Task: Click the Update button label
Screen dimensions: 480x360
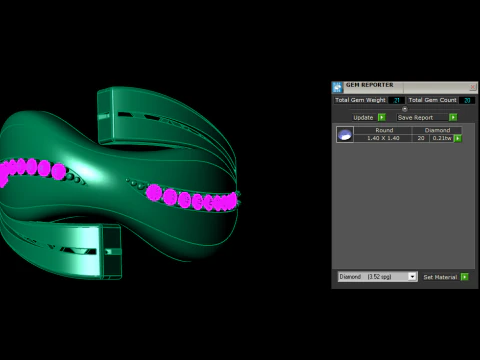Action: (x=363, y=117)
